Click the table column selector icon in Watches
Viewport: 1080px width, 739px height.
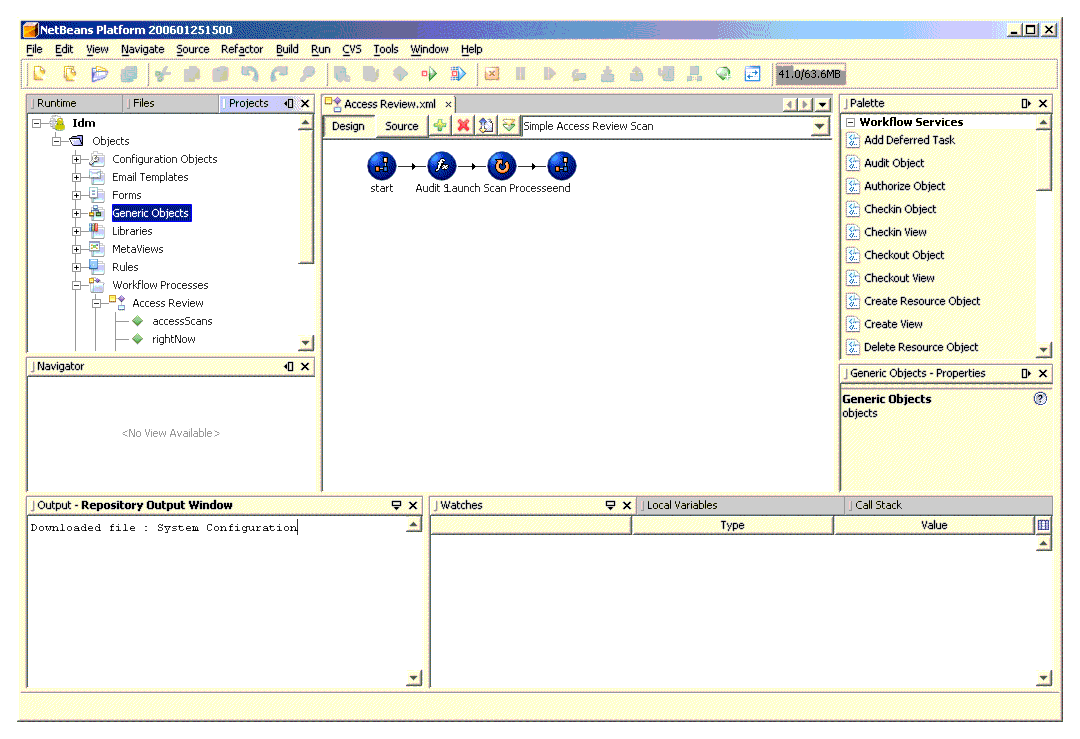pyautogui.click(x=1043, y=525)
